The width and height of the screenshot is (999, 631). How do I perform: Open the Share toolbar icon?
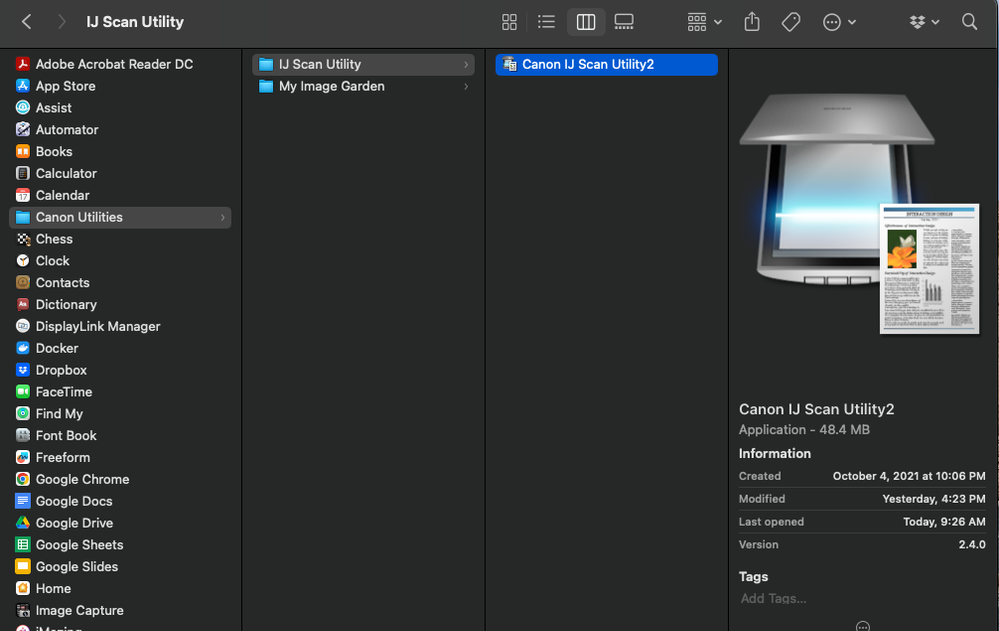click(x=753, y=22)
